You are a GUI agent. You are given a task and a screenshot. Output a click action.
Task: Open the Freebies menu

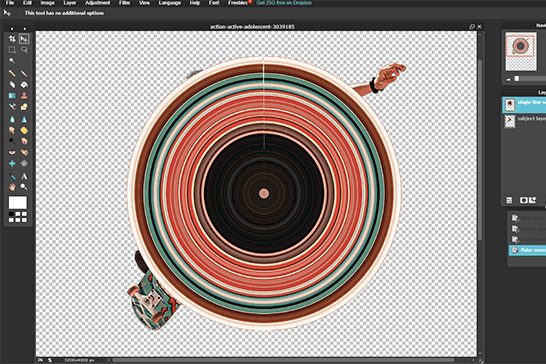238,3
